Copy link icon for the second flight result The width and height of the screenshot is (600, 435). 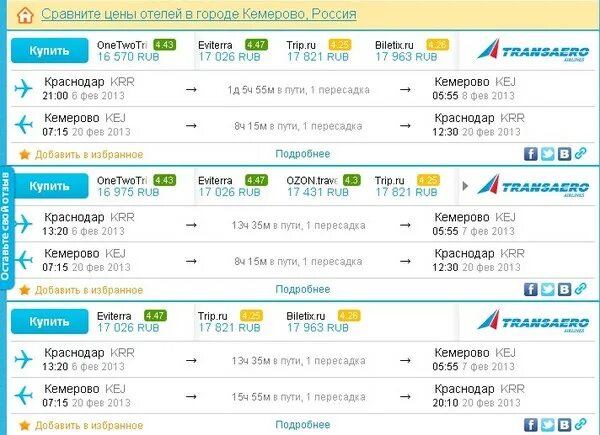tap(580, 288)
